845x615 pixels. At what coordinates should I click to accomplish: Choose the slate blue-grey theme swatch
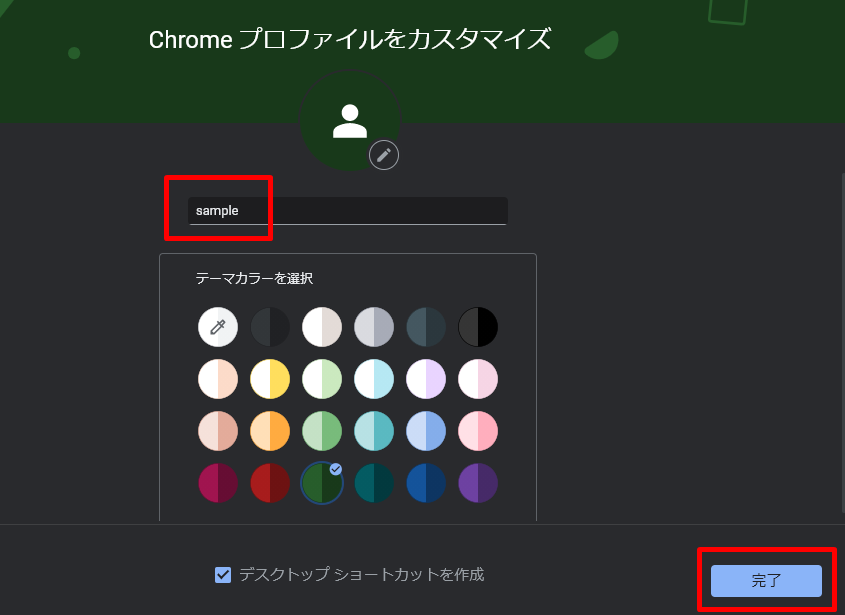(426, 327)
